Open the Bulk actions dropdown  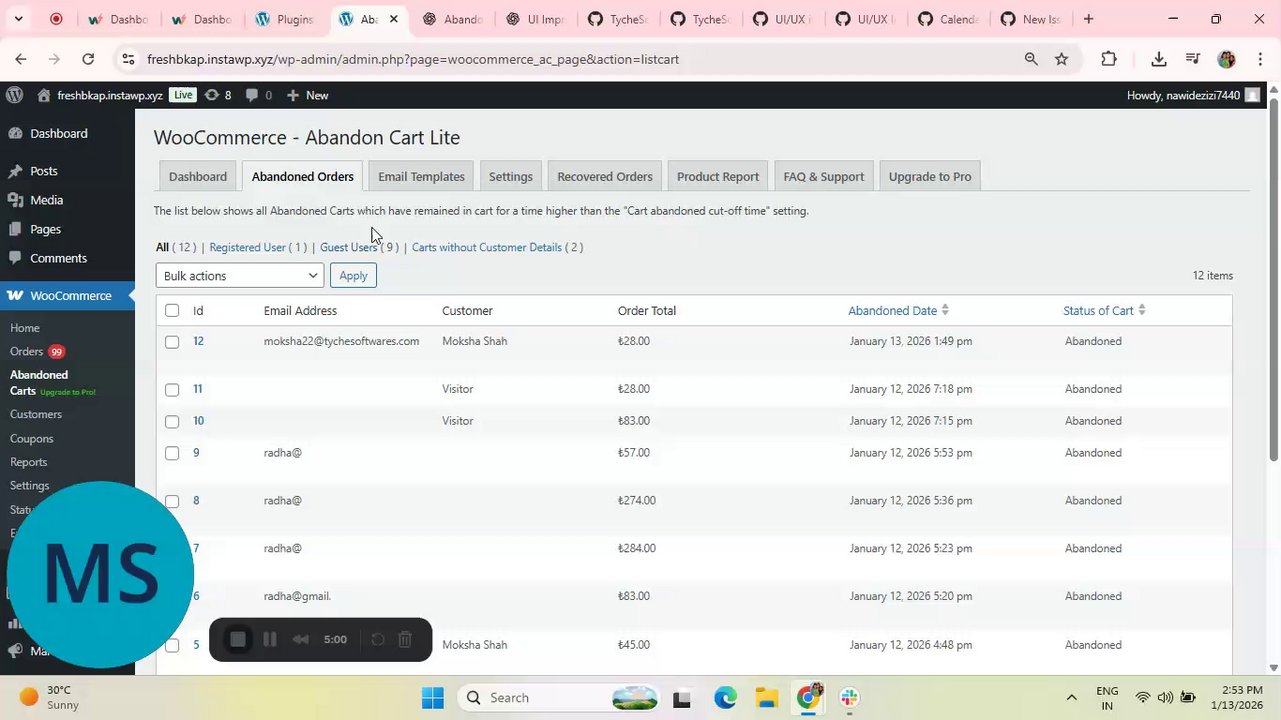point(240,276)
